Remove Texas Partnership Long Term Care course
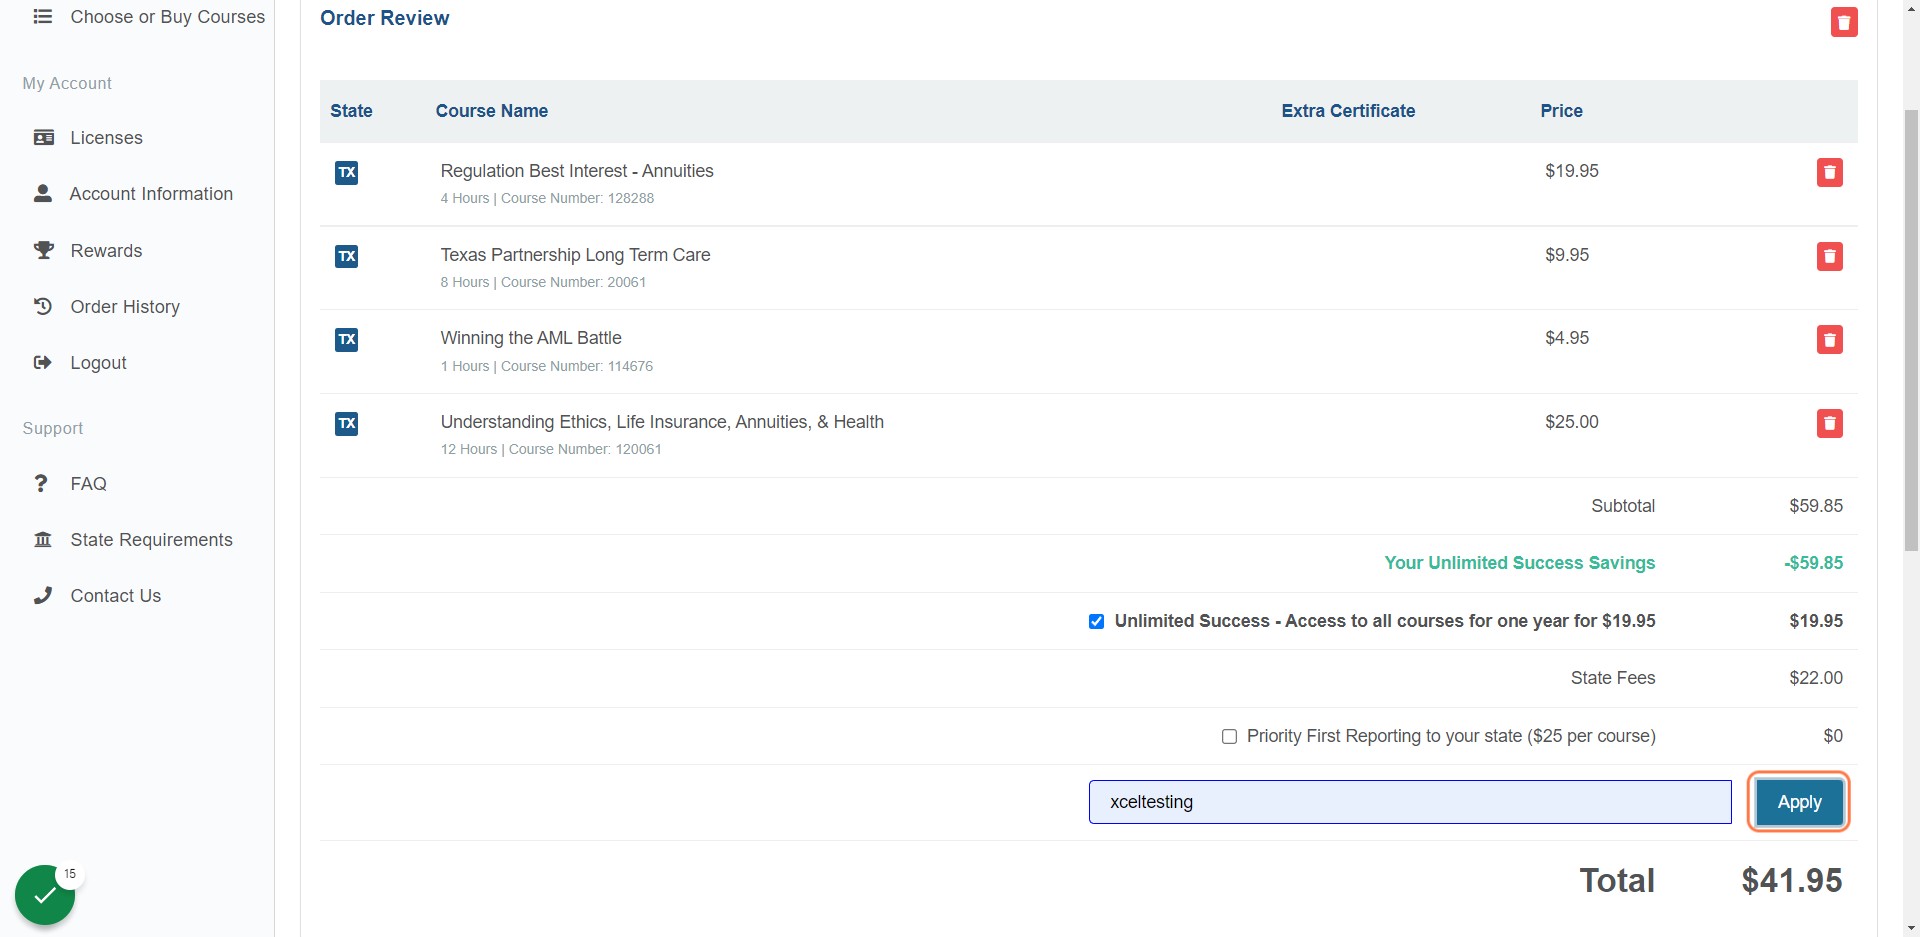The height and width of the screenshot is (937, 1920). coord(1829,257)
